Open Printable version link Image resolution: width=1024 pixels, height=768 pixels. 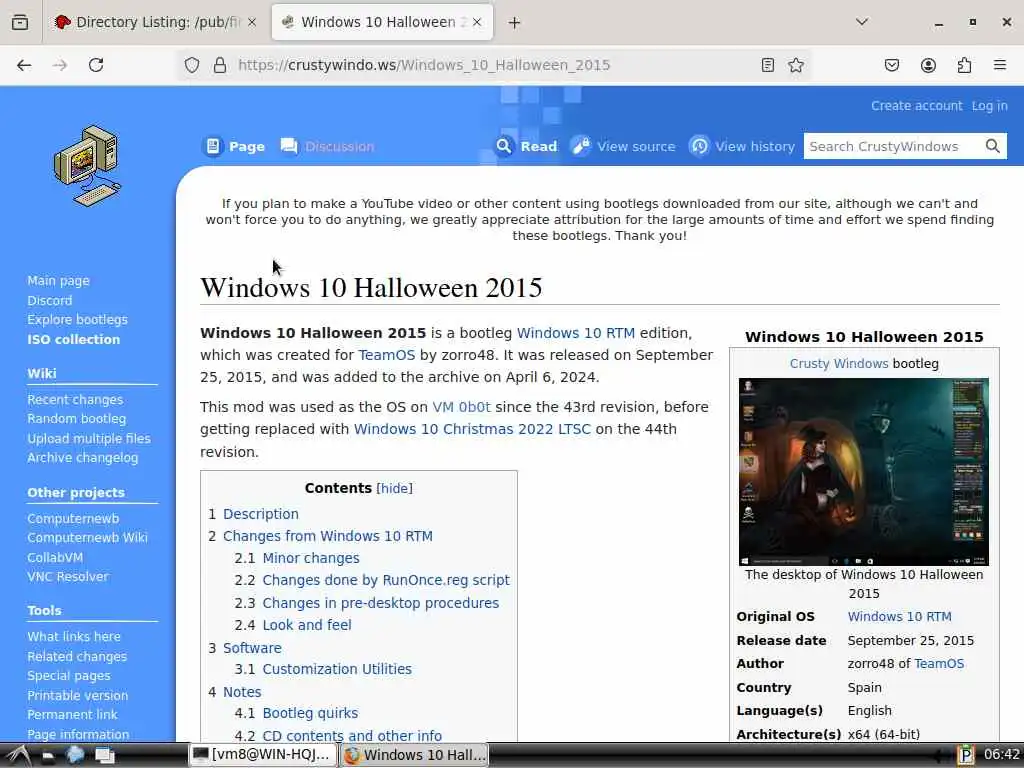[x=78, y=696]
